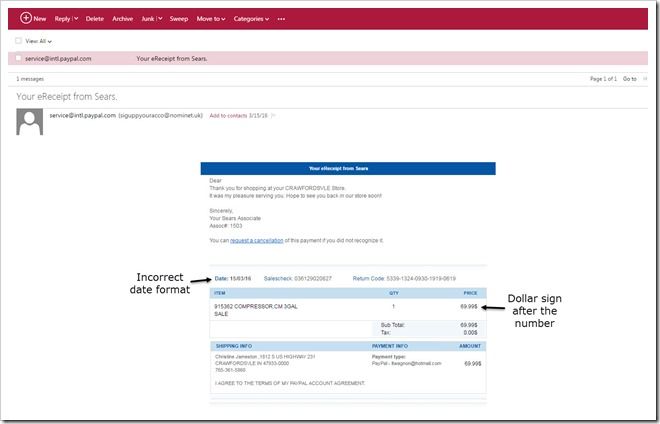Click the PAYMENT INFO header
Screen dimensions: 660x424
[390, 346]
